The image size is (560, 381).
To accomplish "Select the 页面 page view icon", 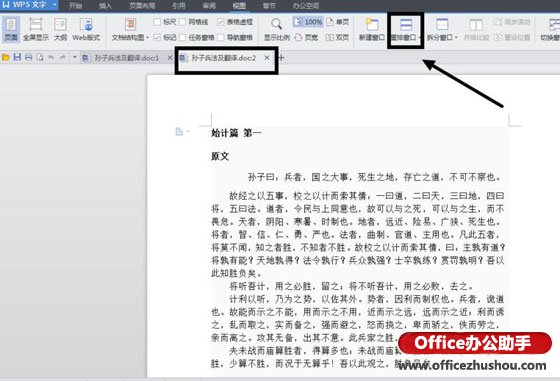I will tap(11, 29).
